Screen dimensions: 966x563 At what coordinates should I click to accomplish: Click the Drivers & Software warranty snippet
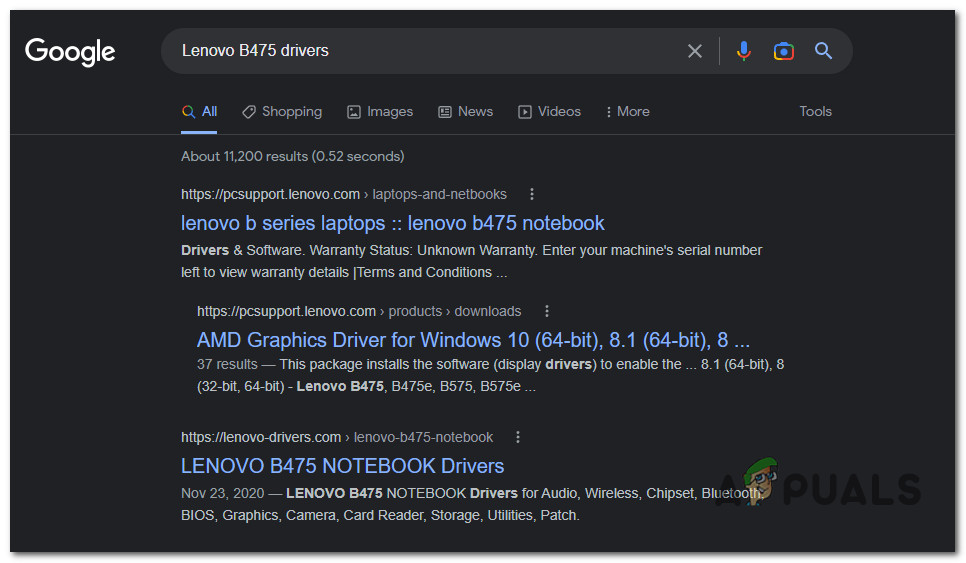471,261
